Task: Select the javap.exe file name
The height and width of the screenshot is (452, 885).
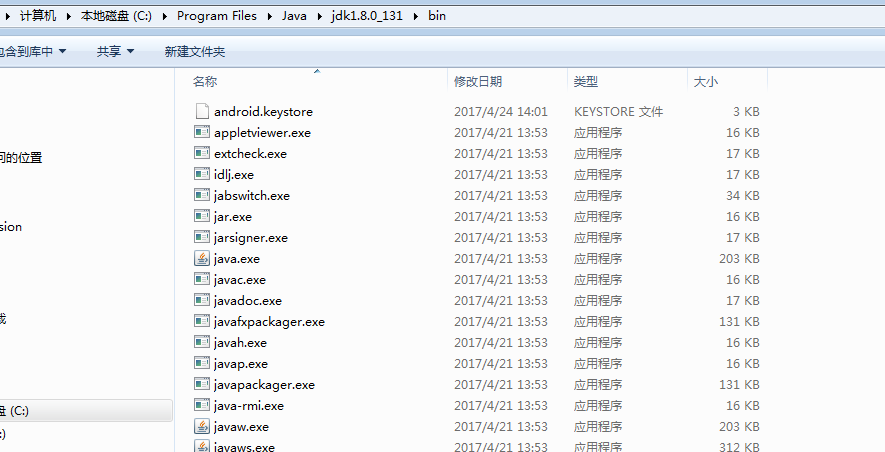Action: pos(241,364)
